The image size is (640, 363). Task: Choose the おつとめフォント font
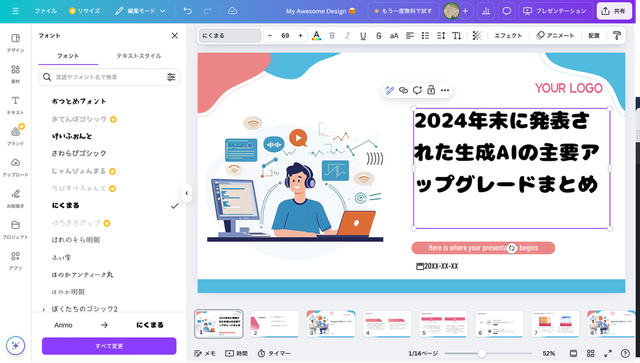click(x=79, y=101)
